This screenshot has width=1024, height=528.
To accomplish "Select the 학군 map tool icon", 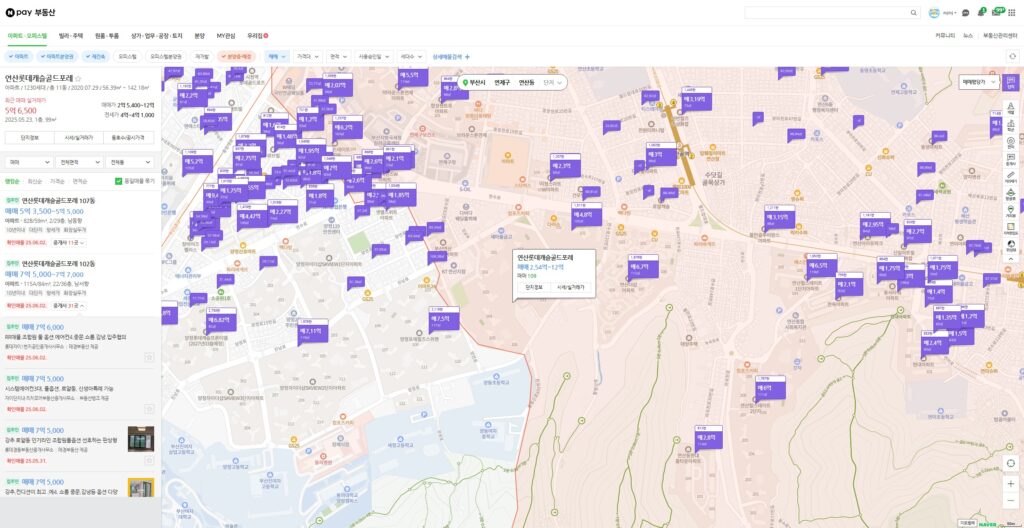I will 1011,125.
